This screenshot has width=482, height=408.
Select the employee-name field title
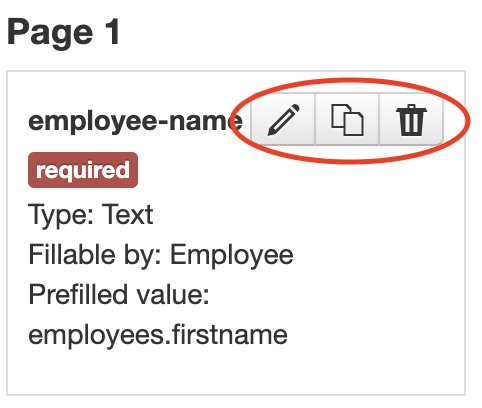(136, 121)
